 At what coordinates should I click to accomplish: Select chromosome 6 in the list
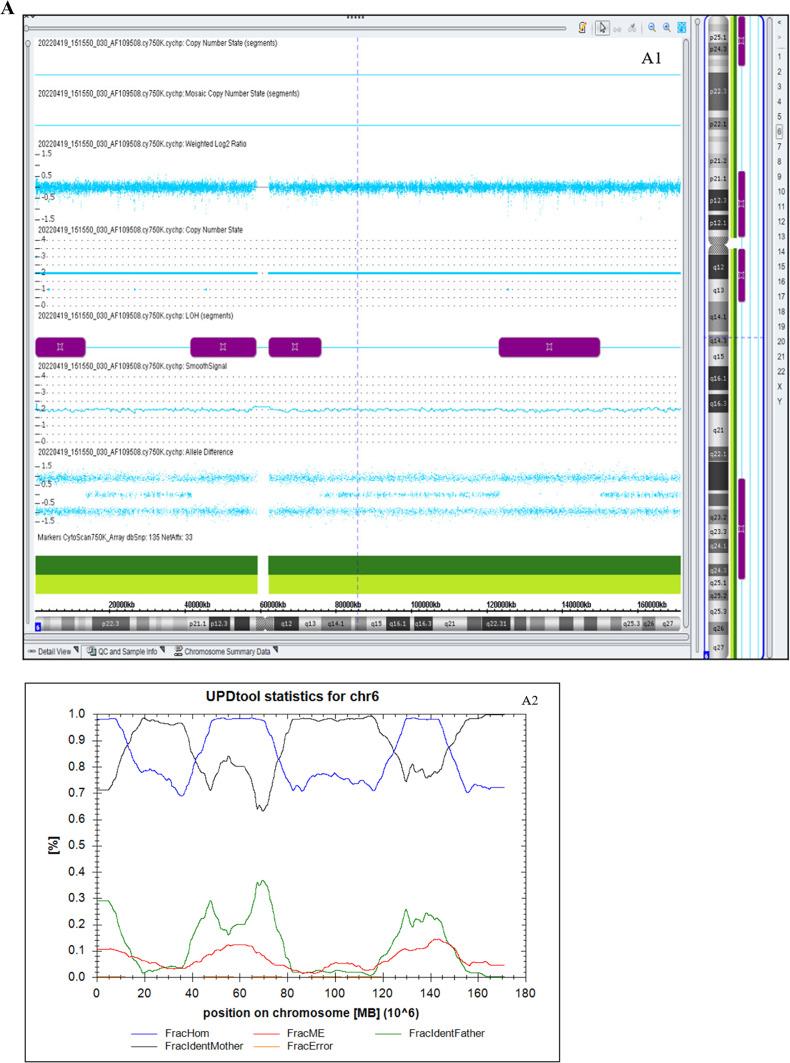tap(779, 131)
